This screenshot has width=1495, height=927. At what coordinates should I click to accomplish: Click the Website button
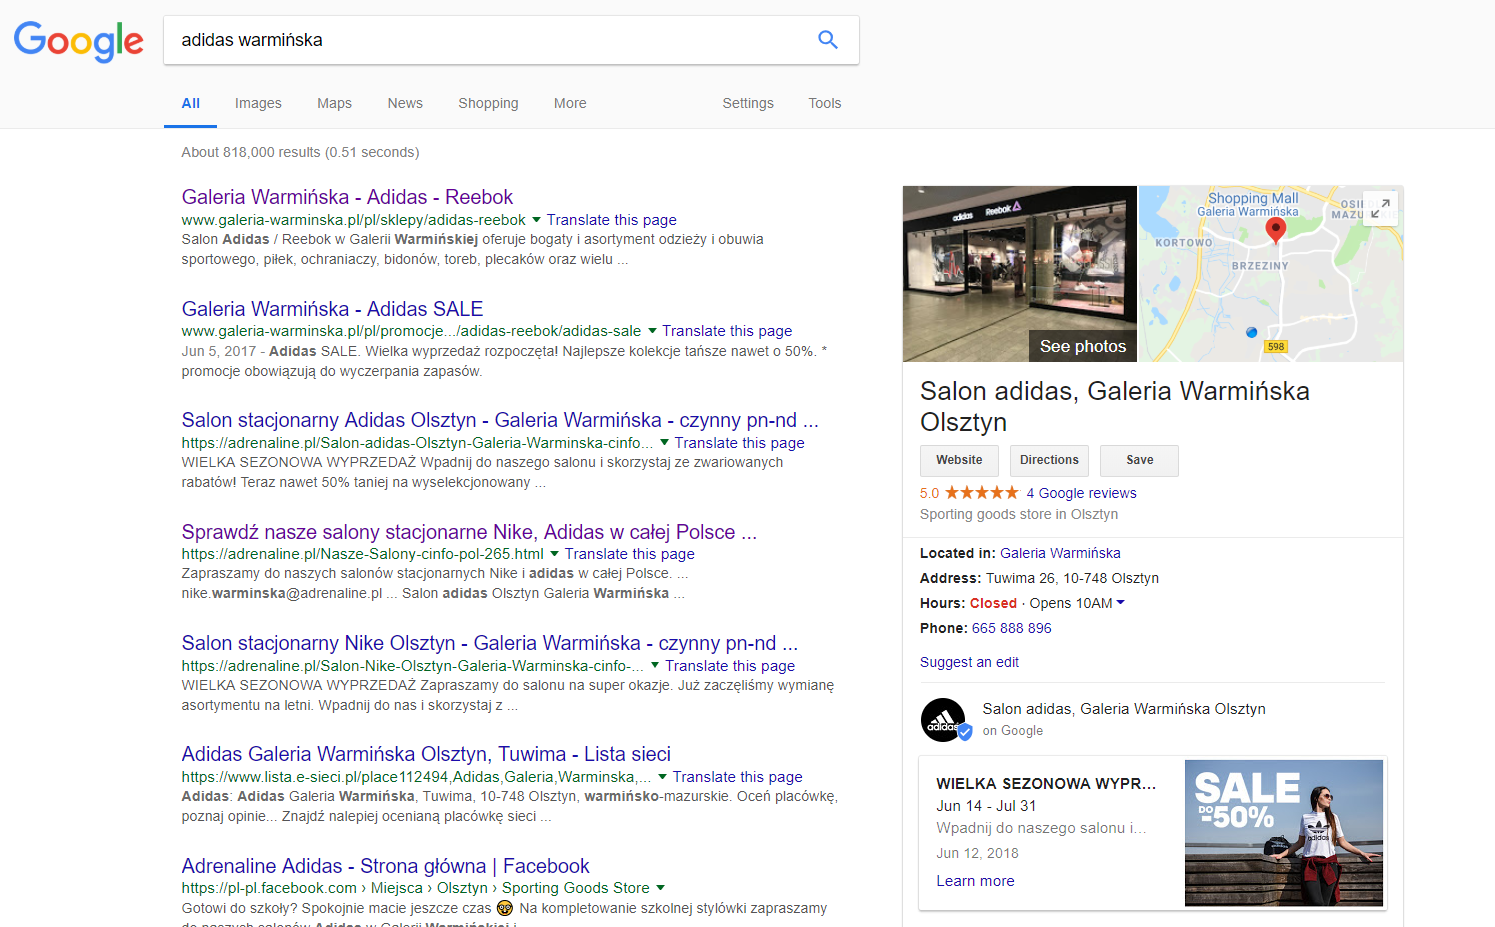tap(959, 460)
